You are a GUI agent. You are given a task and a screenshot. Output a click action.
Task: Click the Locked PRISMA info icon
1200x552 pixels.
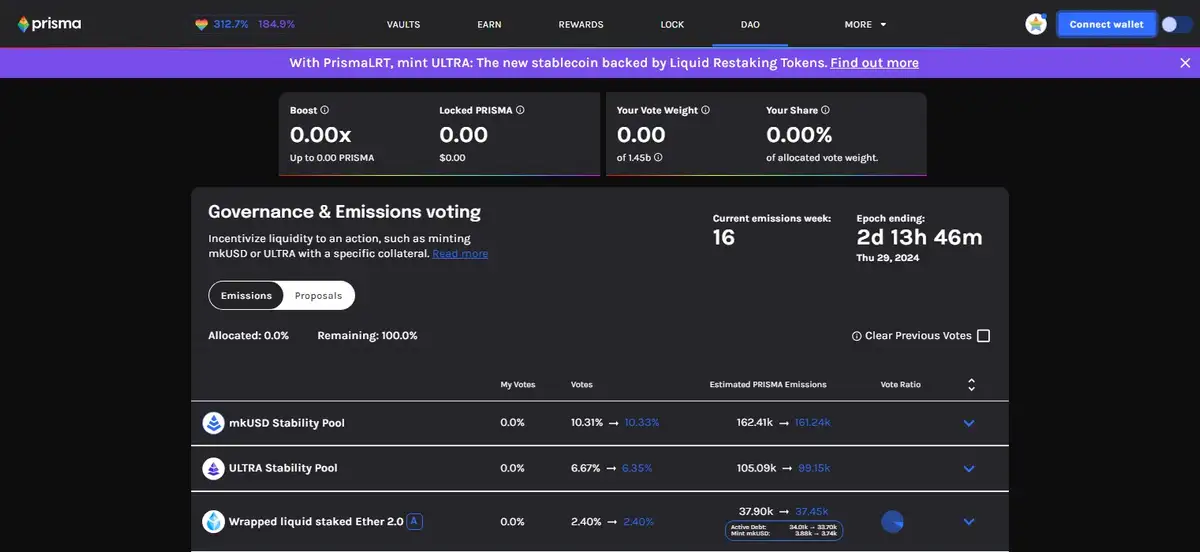(x=520, y=110)
